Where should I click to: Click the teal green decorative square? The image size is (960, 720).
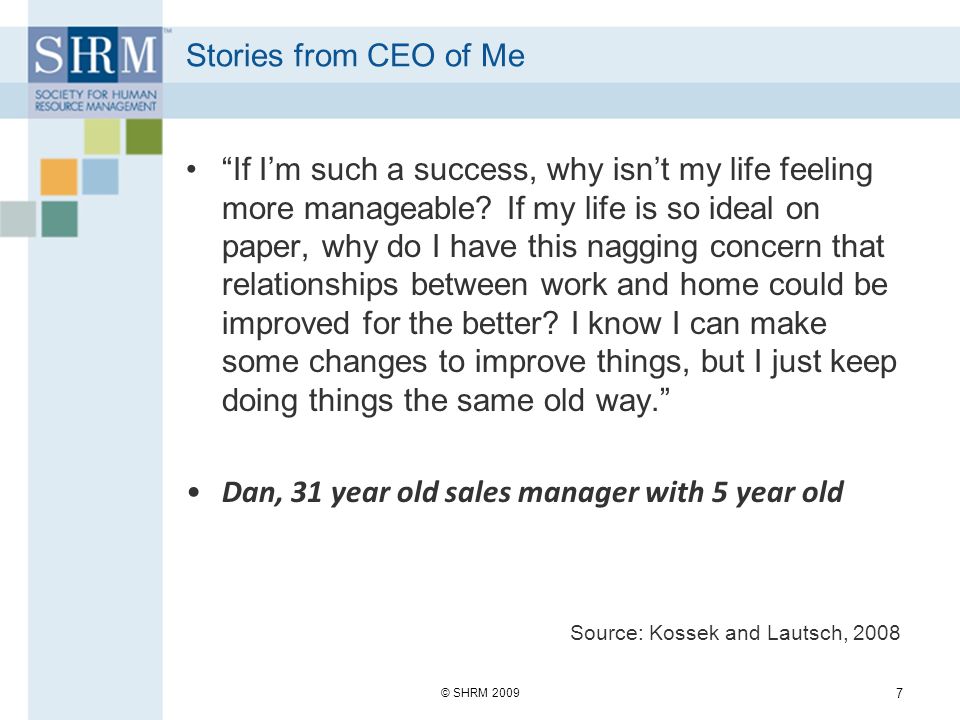tap(59, 219)
